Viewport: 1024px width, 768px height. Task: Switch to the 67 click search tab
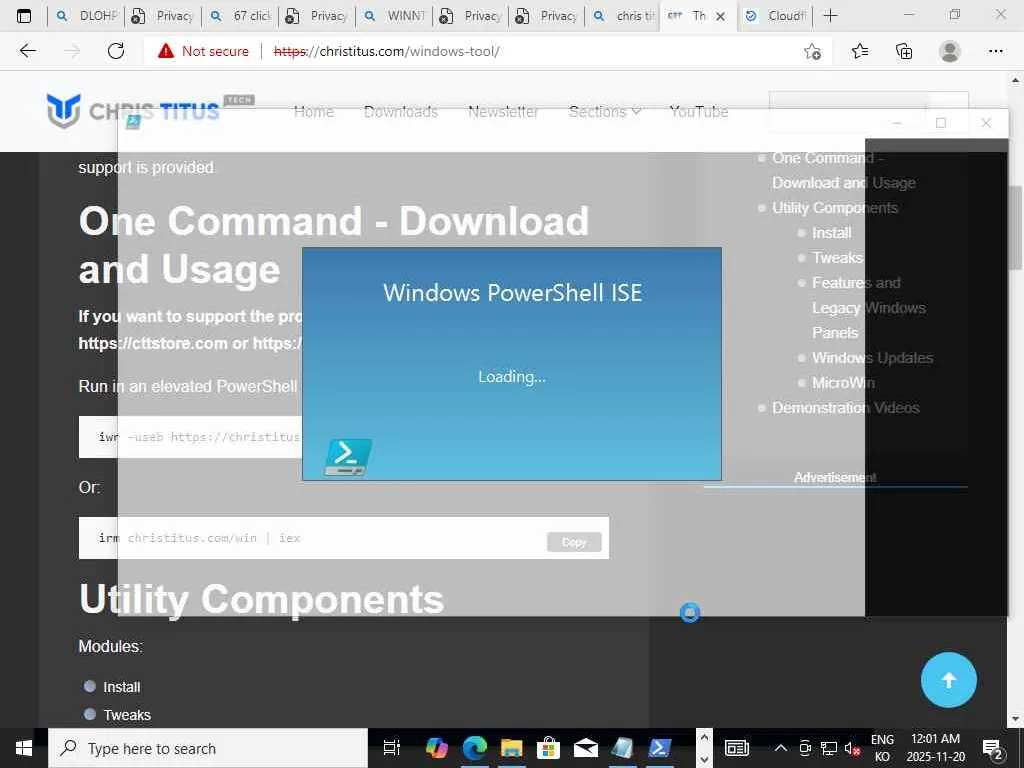[241, 16]
